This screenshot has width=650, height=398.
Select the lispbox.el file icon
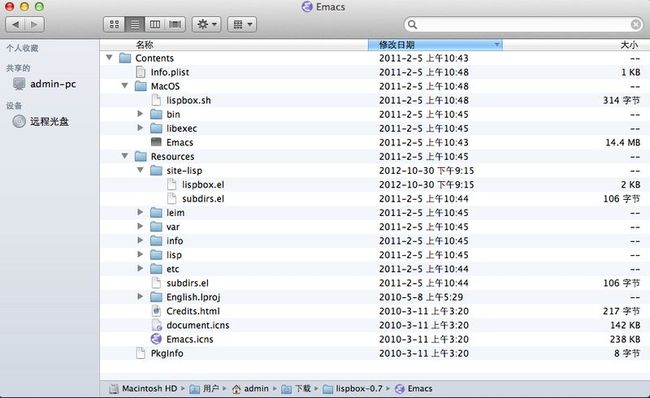click(x=172, y=184)
